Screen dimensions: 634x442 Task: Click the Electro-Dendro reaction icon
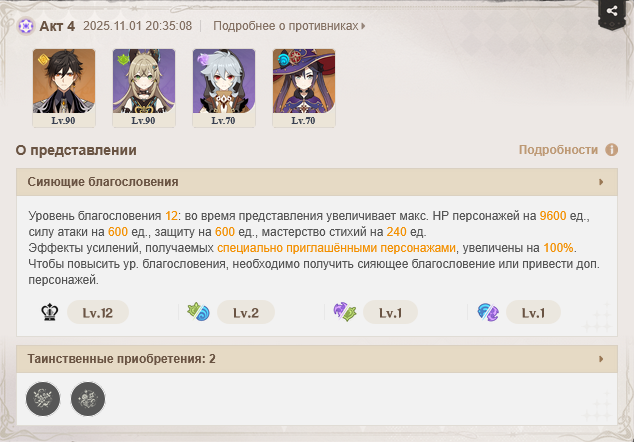click(344, 312)
